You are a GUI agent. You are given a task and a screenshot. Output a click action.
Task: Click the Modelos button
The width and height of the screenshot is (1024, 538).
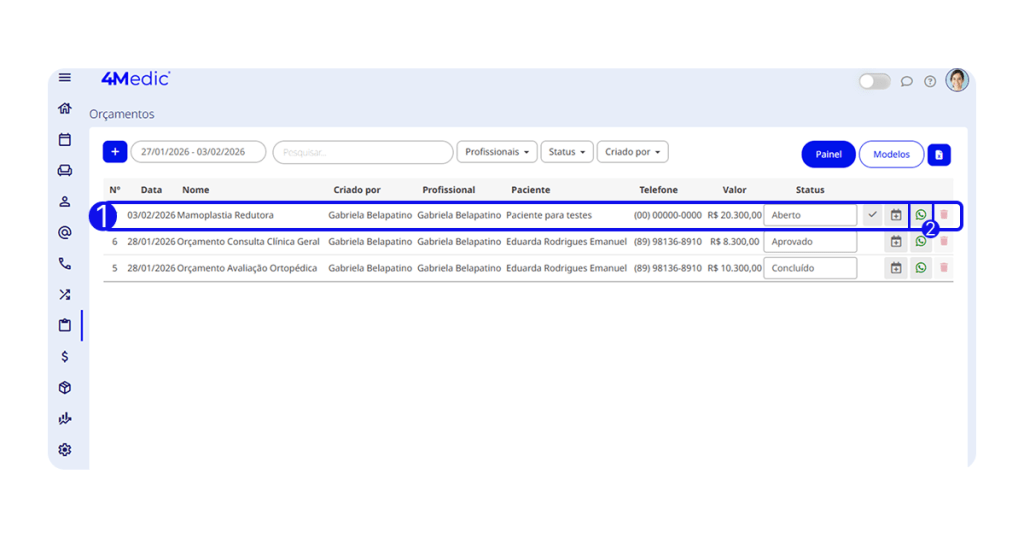891,154
